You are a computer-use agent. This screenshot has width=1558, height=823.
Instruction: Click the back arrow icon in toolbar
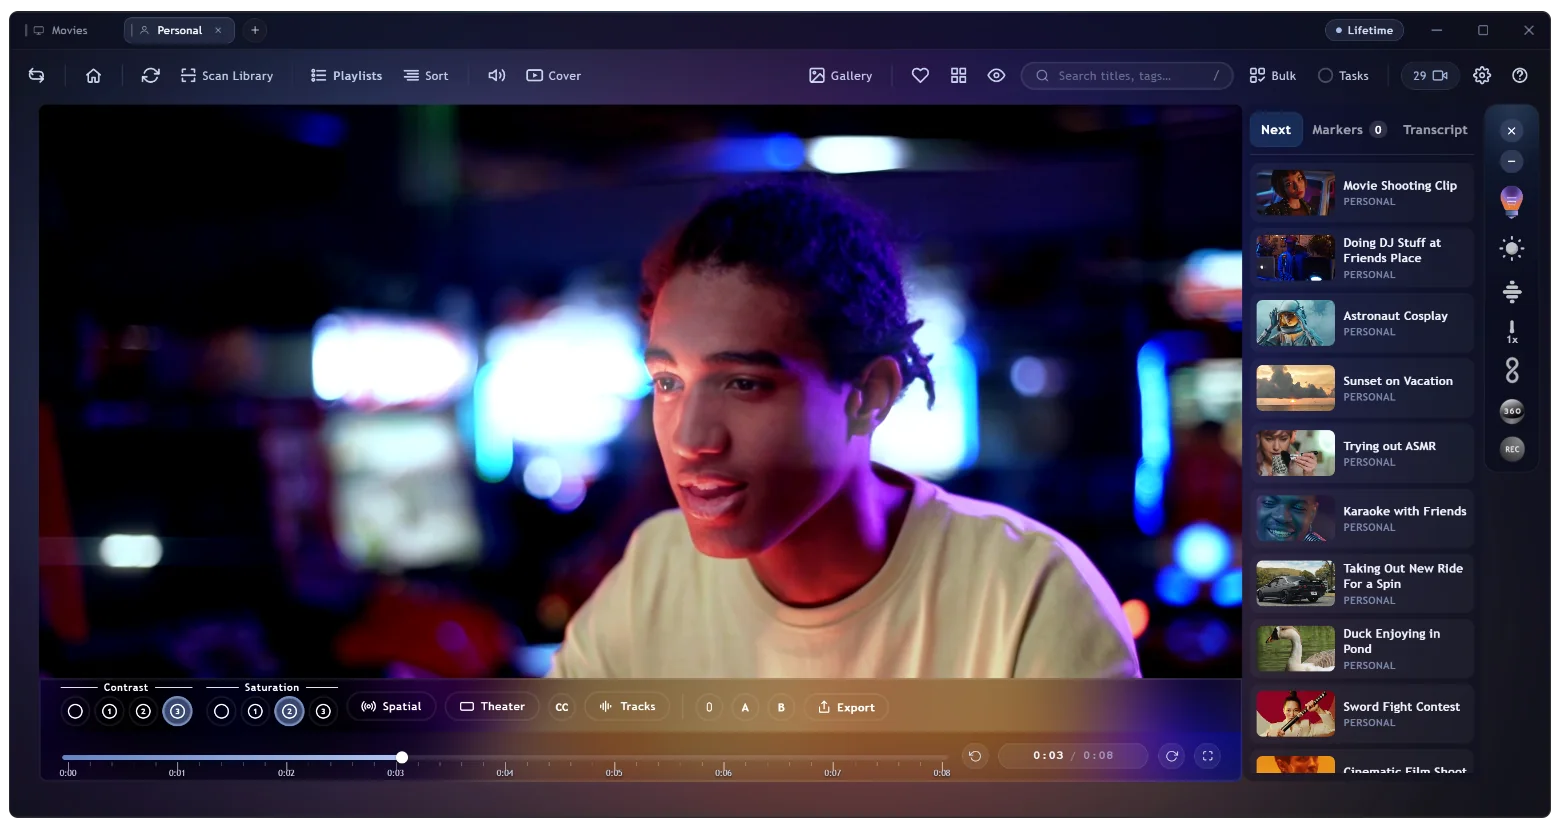coord(37,75)
